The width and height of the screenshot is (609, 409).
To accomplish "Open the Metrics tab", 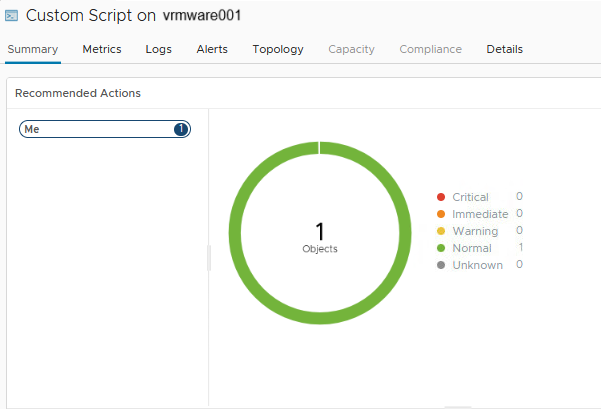I will [102, 49].
